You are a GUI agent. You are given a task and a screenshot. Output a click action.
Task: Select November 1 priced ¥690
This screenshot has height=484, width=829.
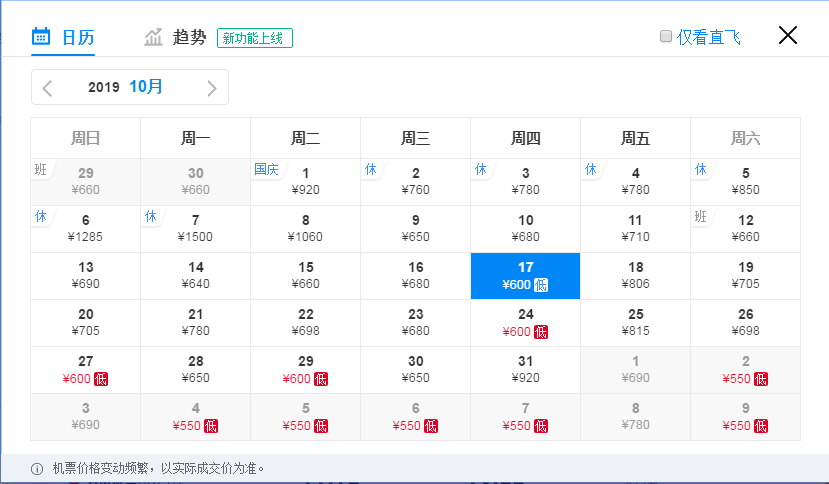[635, 370]
